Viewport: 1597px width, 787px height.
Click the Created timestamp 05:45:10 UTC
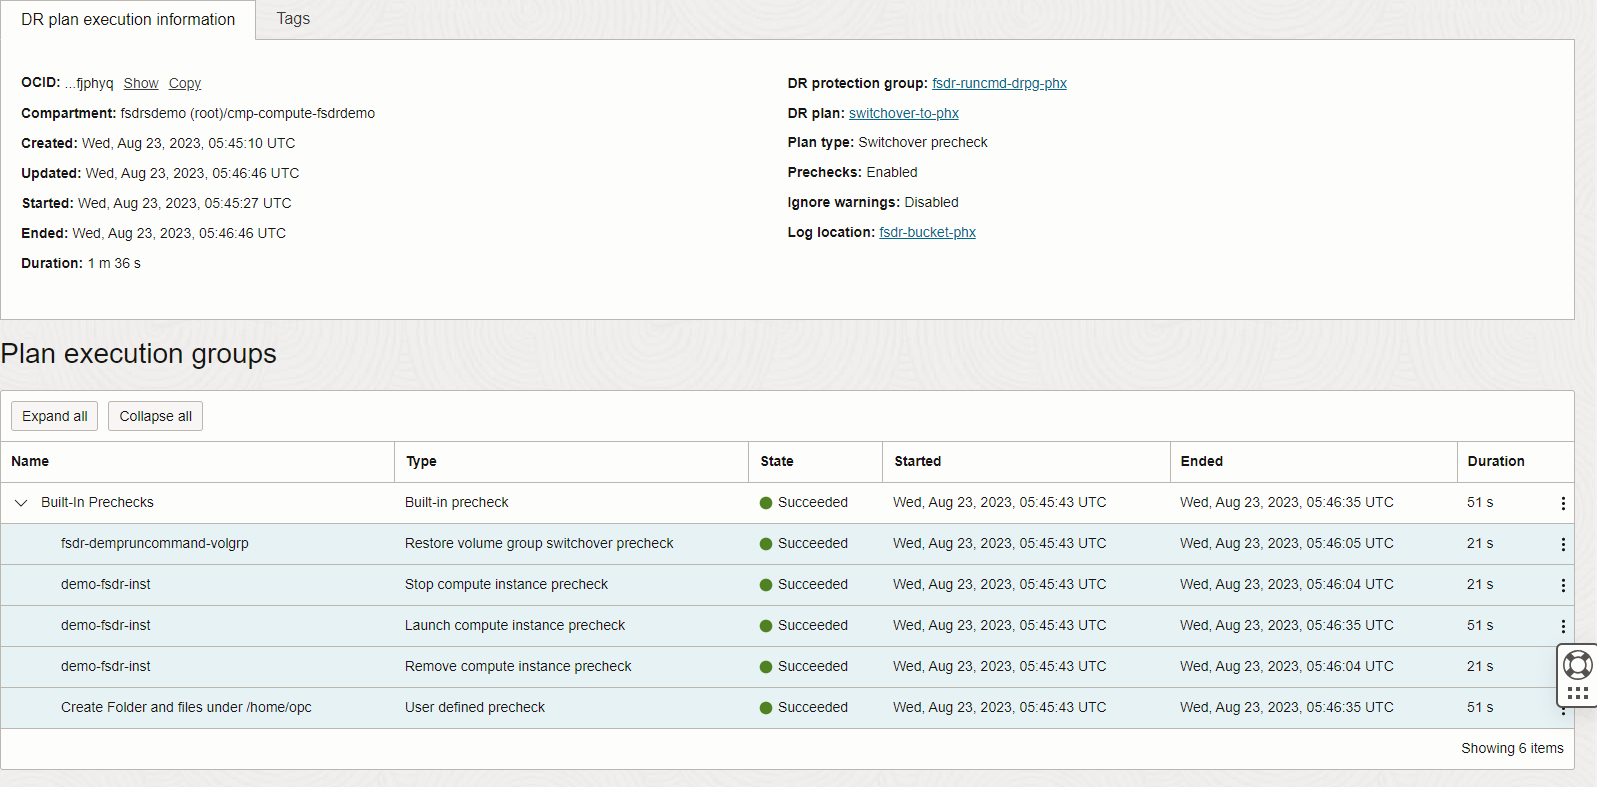pyautogui.click(x=189, y=143)
